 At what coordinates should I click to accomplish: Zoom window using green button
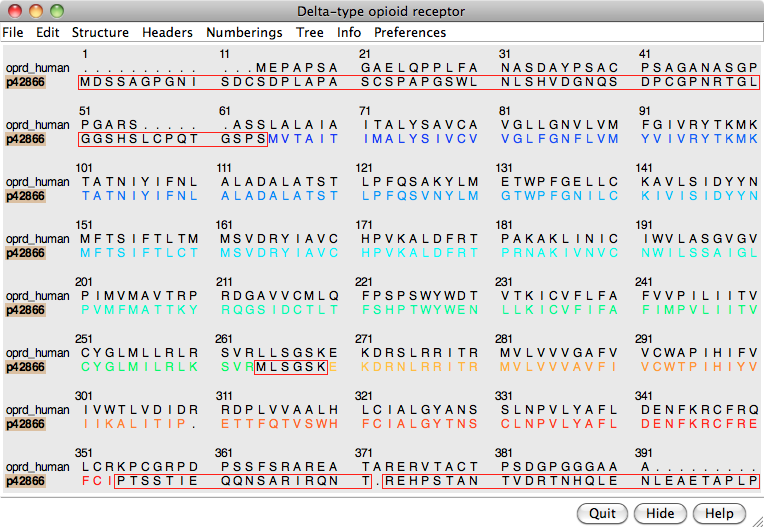(x=56, y=11)
